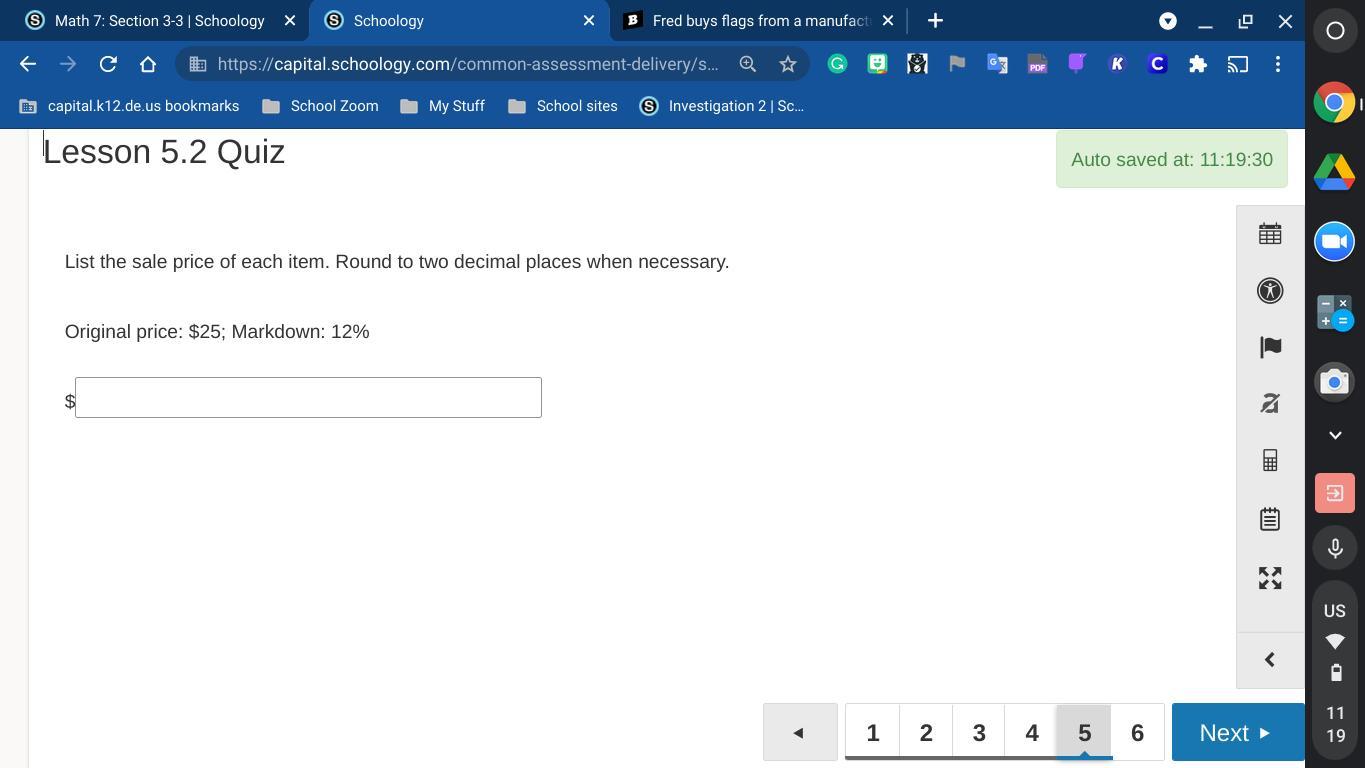Go to question 3

tap(979, 733)
